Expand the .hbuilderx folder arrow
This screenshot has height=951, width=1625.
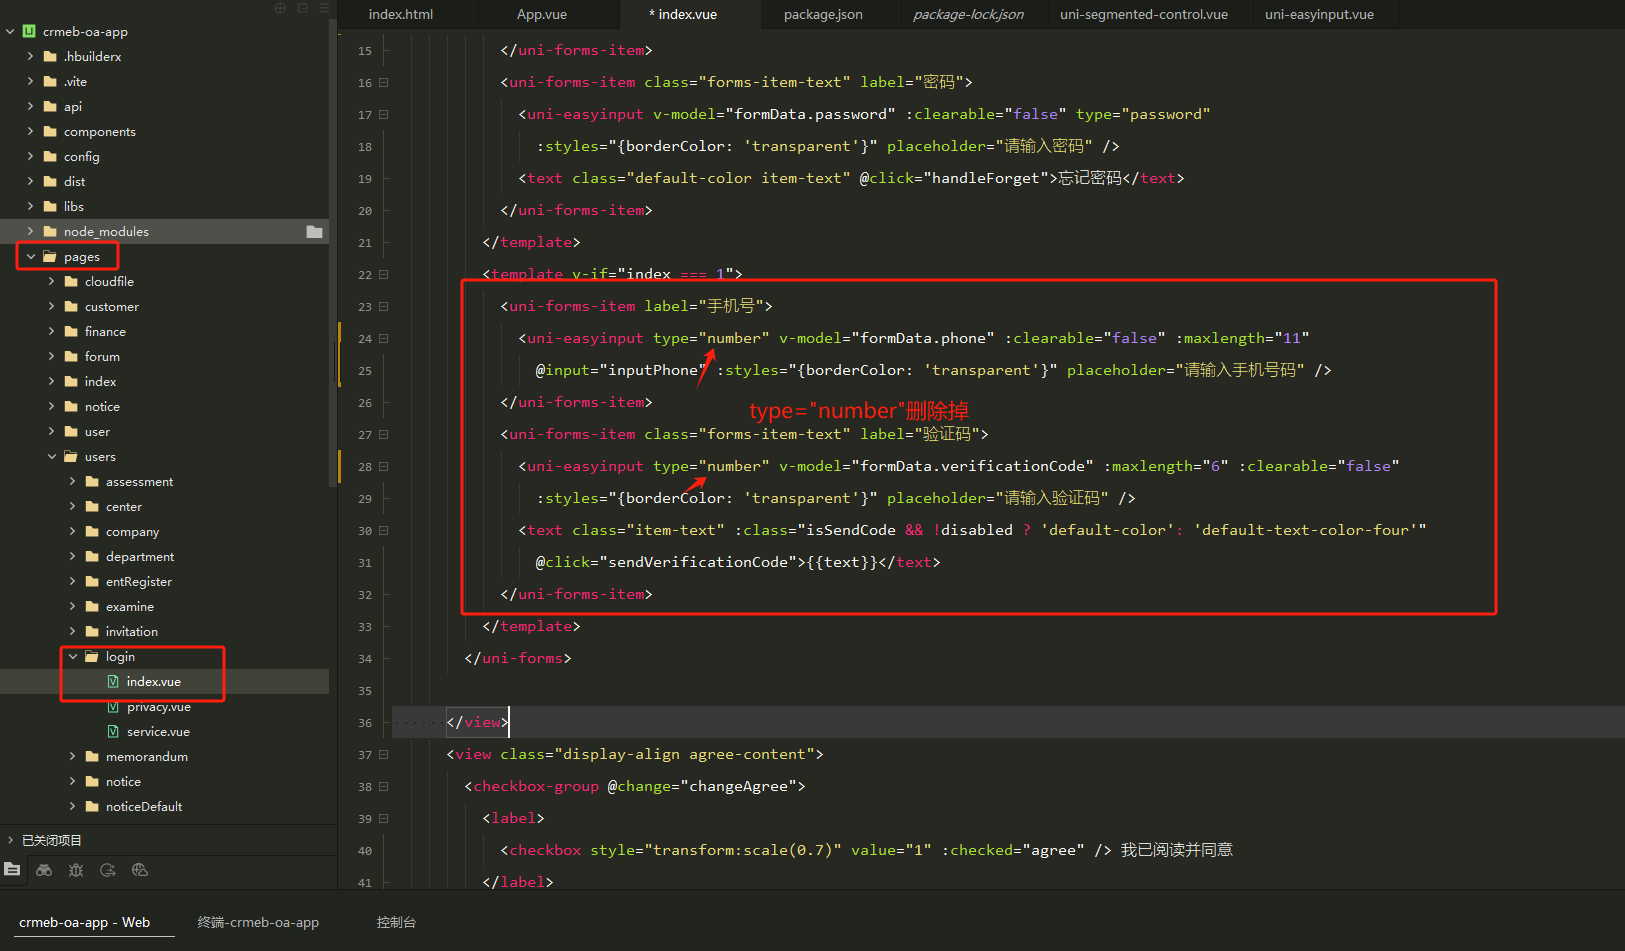30,56
